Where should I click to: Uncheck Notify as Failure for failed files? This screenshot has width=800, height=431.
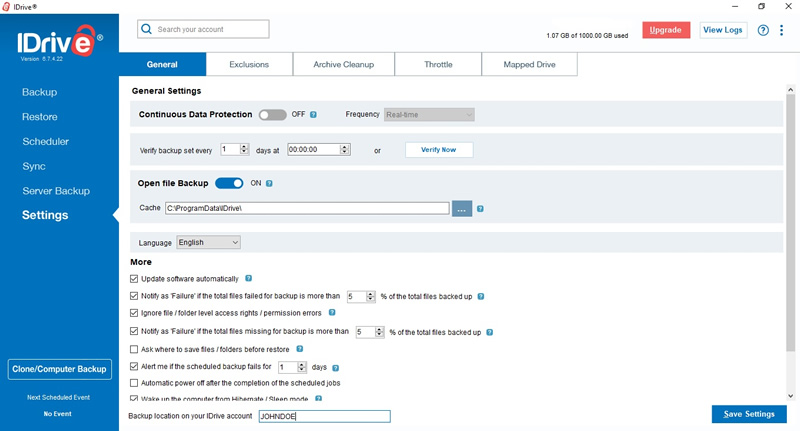[134, 296]
